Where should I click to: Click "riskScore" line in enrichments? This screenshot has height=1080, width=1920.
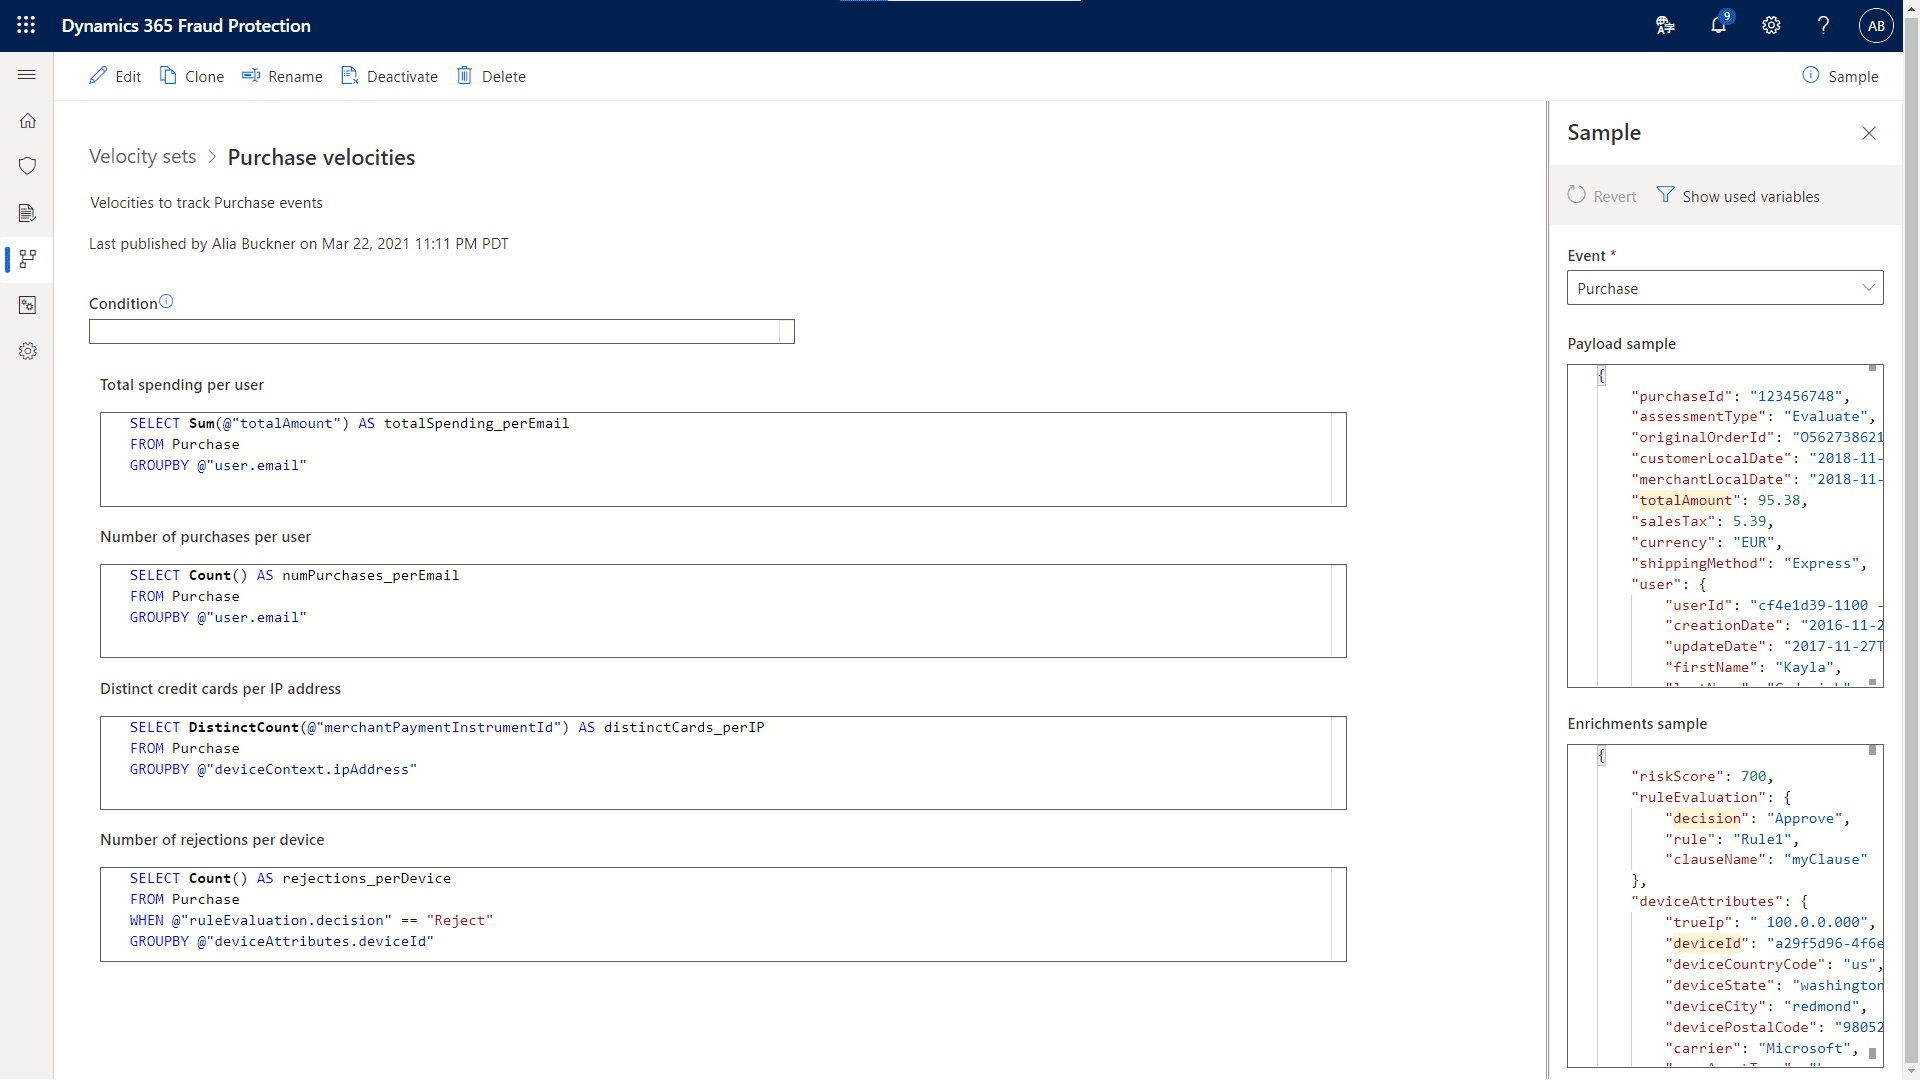pos(1702,776)
